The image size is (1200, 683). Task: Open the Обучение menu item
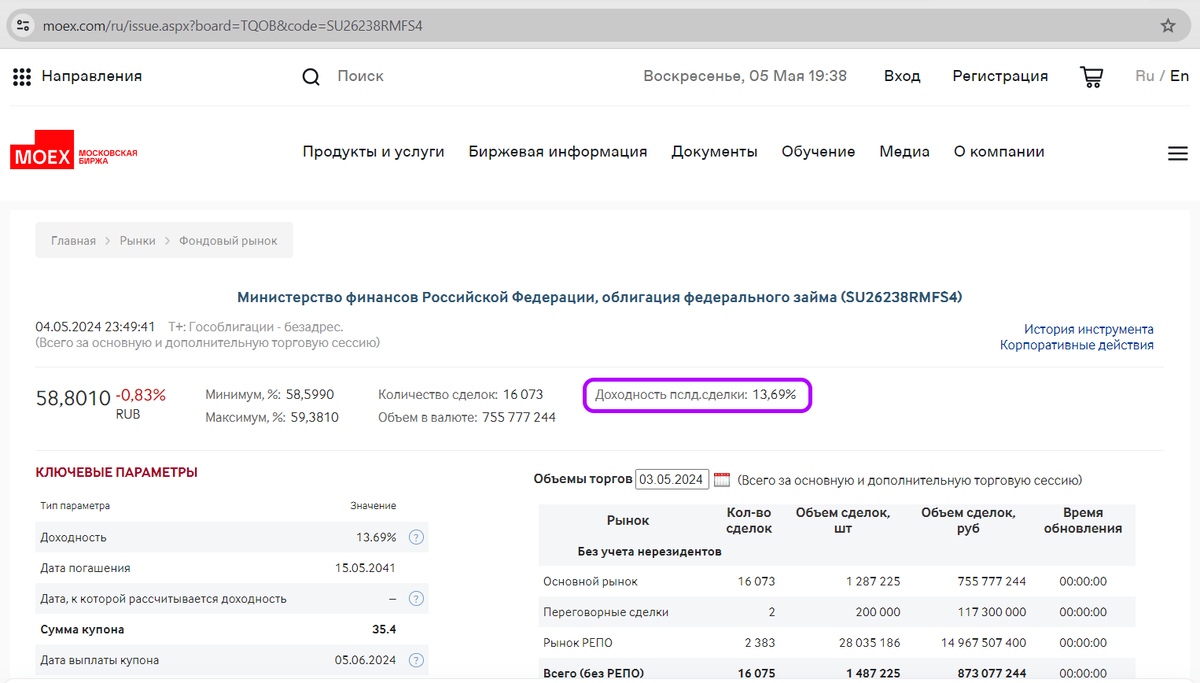tap(818, 151)
